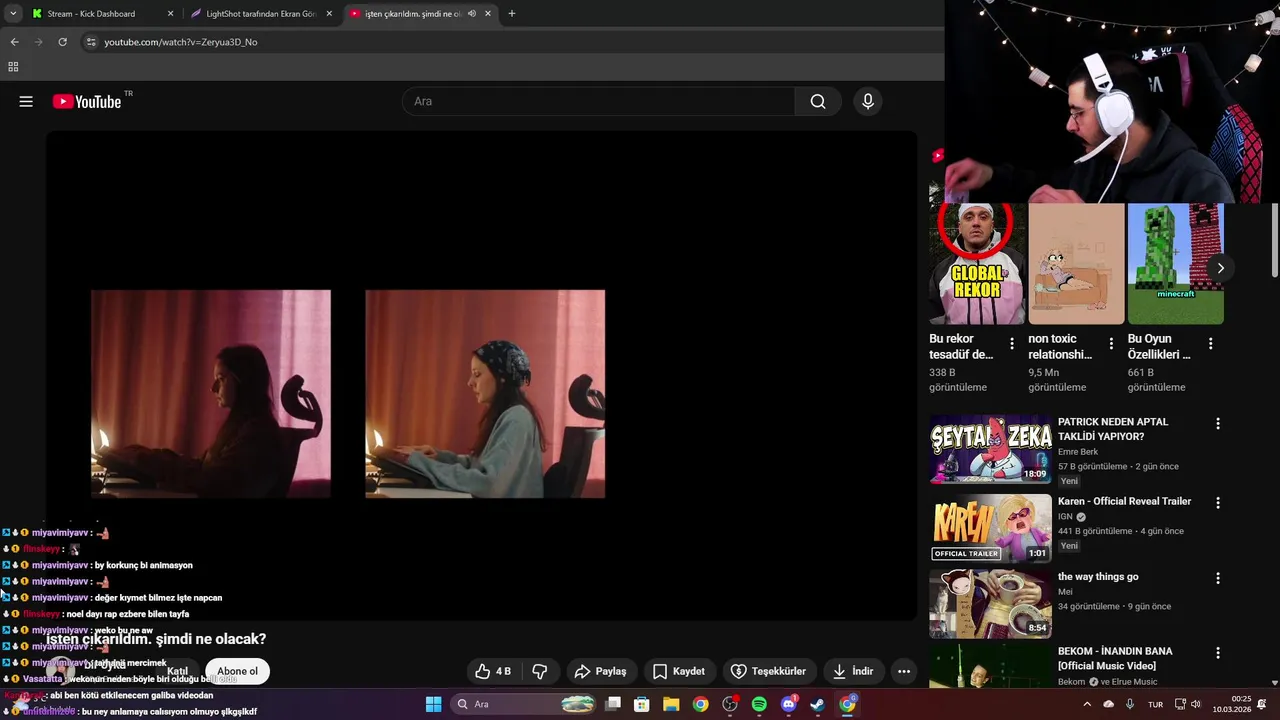Open the GLOBAL REKOR short thumbnail
Image resolution: width=1280 pixels, height=720 pixels.
click(x=977, y=264)
